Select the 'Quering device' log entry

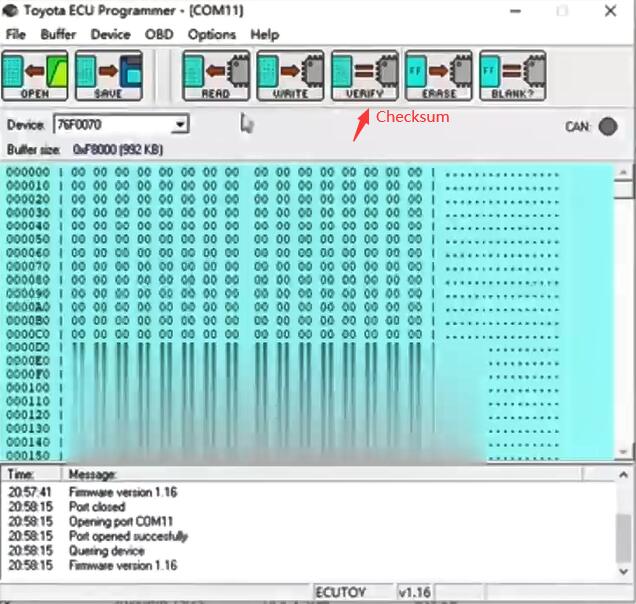point(308,550)
